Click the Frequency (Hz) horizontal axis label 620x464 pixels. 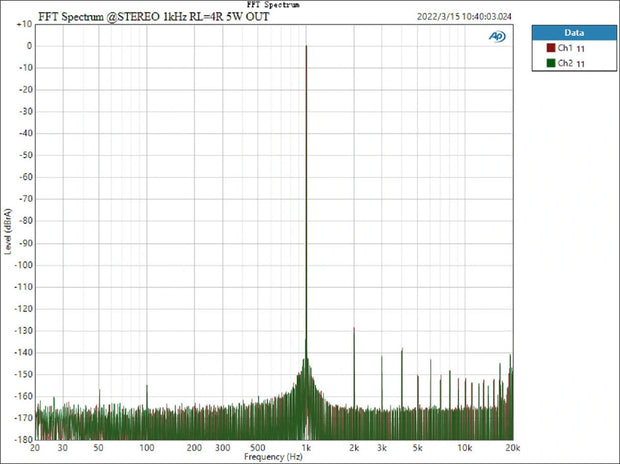[272, 457]
